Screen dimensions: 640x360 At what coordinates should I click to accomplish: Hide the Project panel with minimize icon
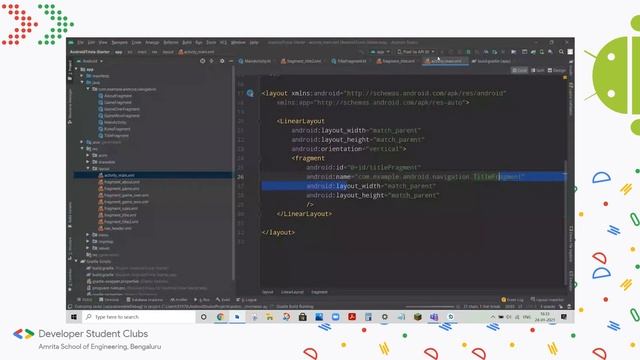[231, 61]
